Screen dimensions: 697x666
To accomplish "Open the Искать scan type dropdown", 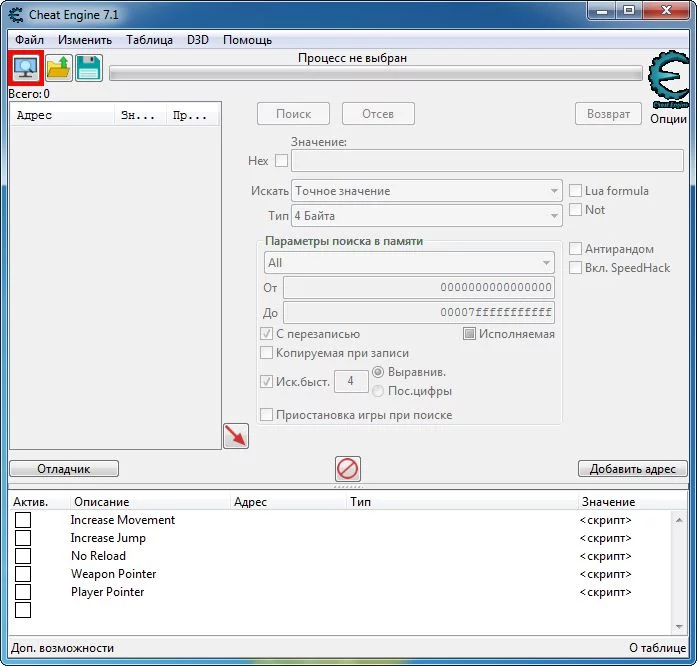I will pos(427,191).
